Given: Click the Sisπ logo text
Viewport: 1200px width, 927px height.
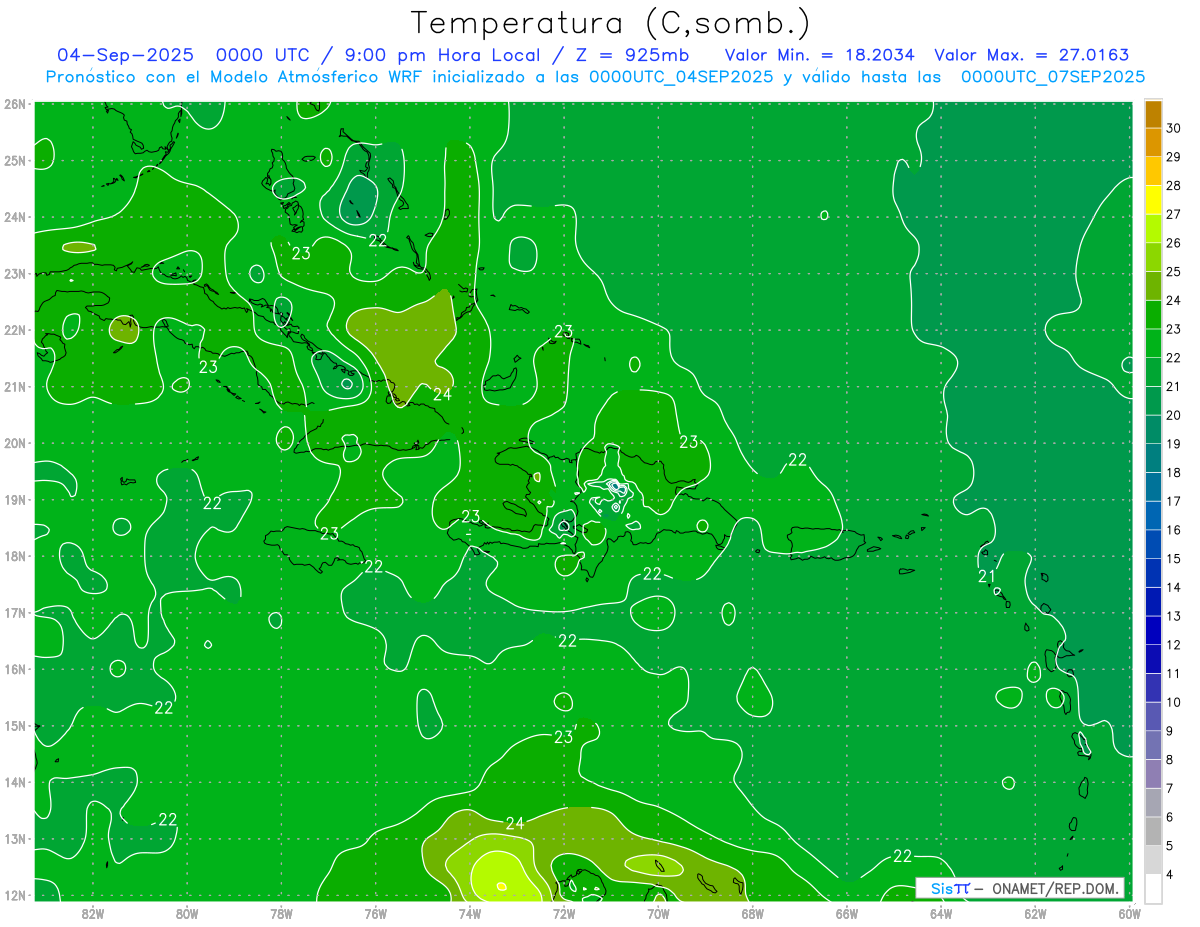Looking at the screenshot, I should (x=949, y=888).
